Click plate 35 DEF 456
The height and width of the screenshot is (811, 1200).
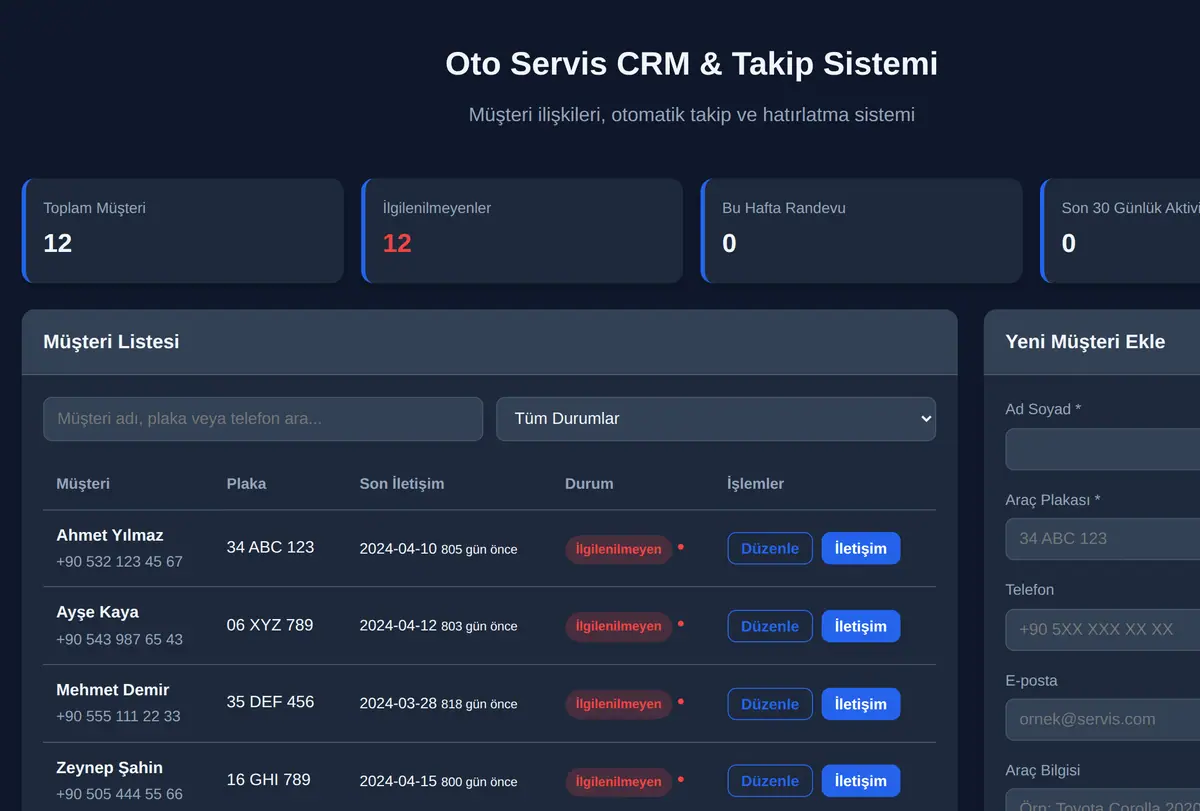coord(270,702)
